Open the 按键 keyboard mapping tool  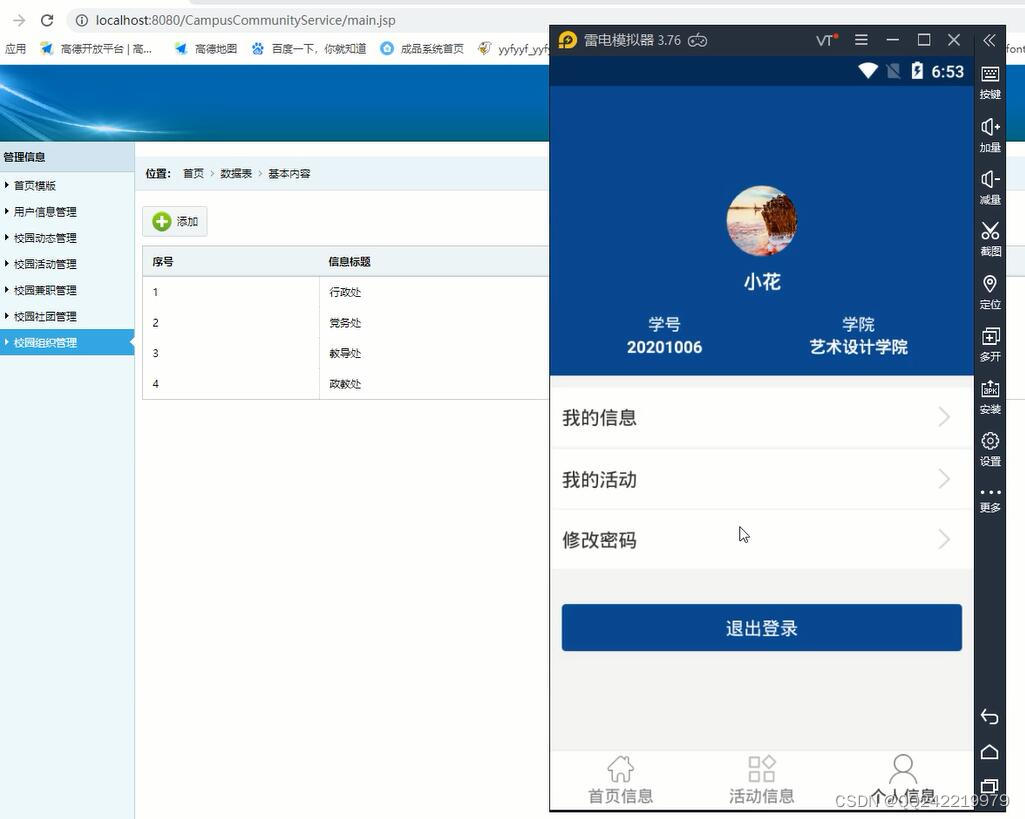pos(990,82)
